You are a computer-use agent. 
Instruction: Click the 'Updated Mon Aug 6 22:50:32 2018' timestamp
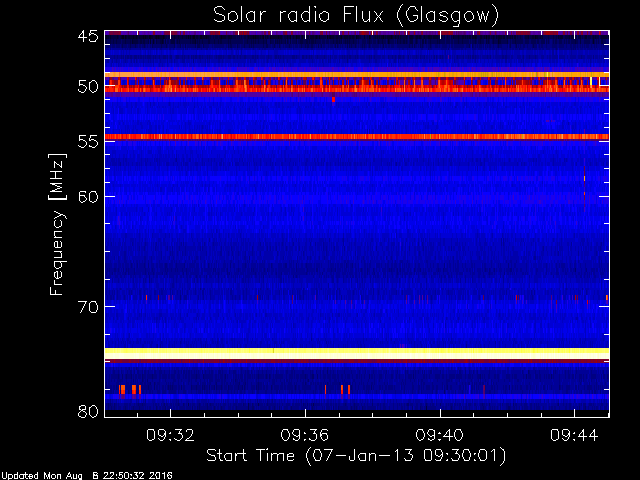87,476
